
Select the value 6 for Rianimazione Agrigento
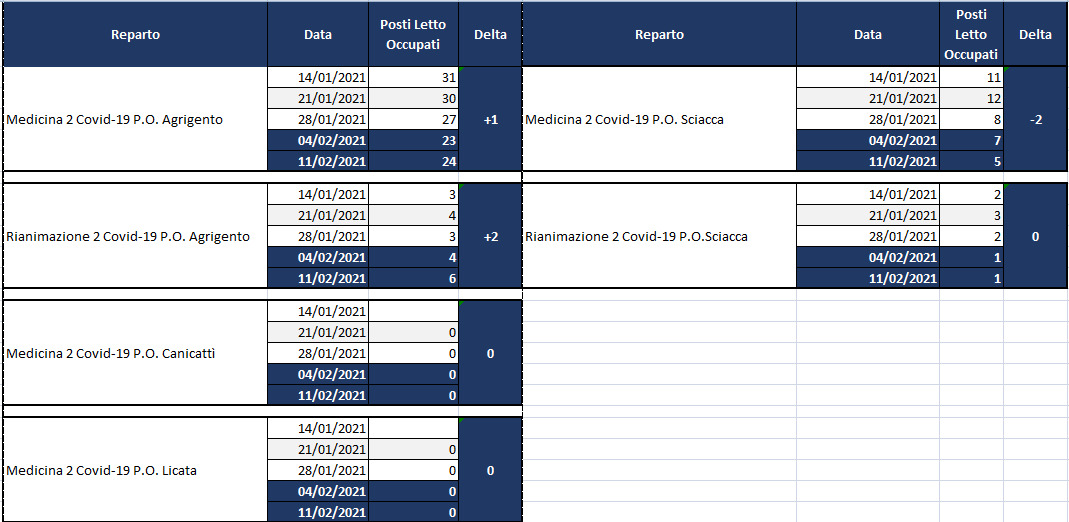[414, 279]
